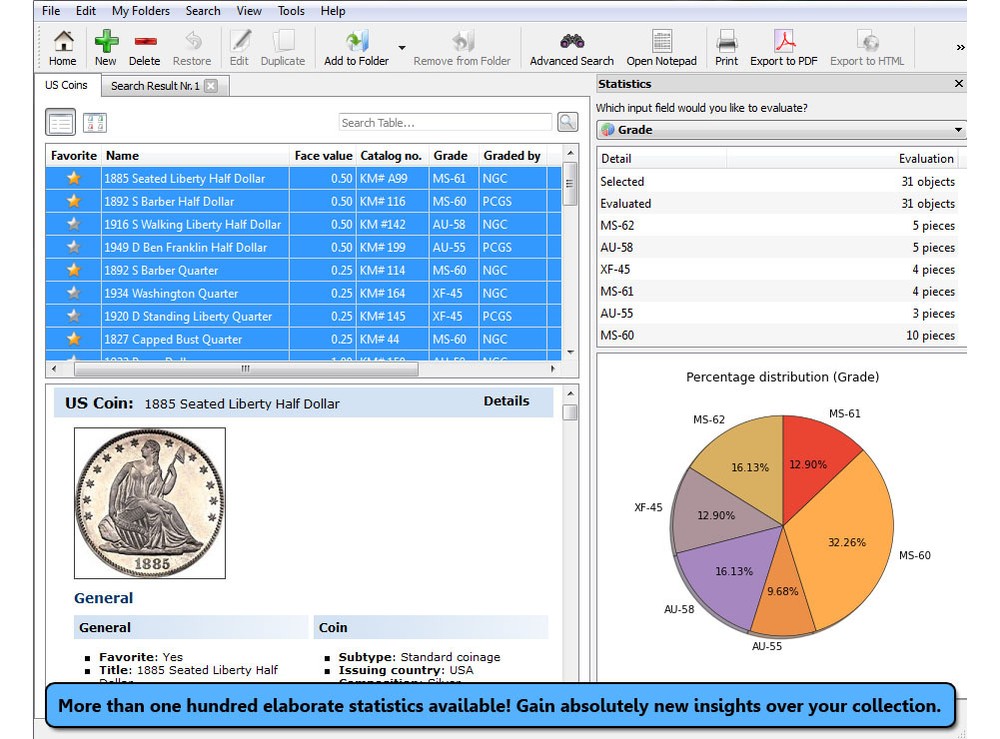Image resolution: width=1000 pixels, height=739 pixels.
Task: Open the Add to Folder dropdown arrow
Action: pyautogui.click(x=404, y=45)
